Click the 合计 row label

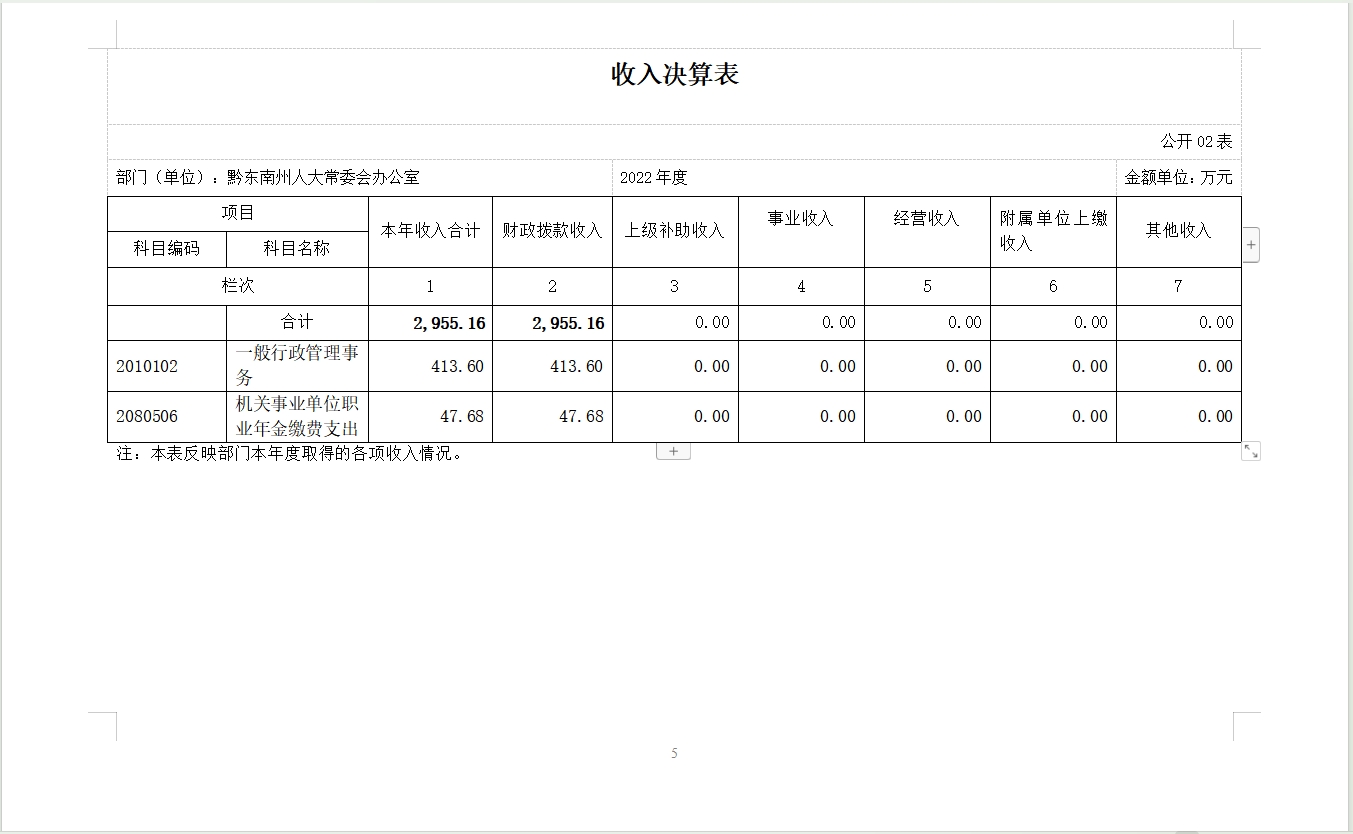pos(297,321)
